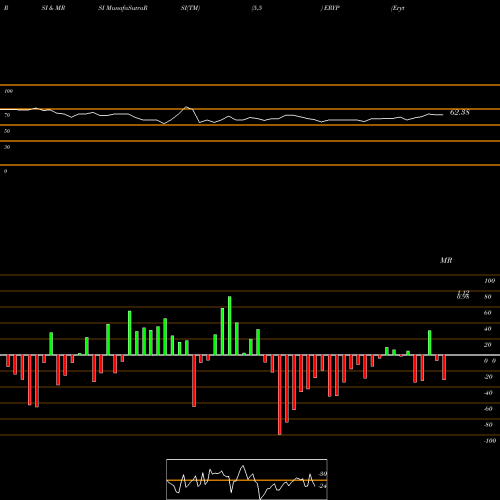Click the 'SI(TM)' header text

190,8
